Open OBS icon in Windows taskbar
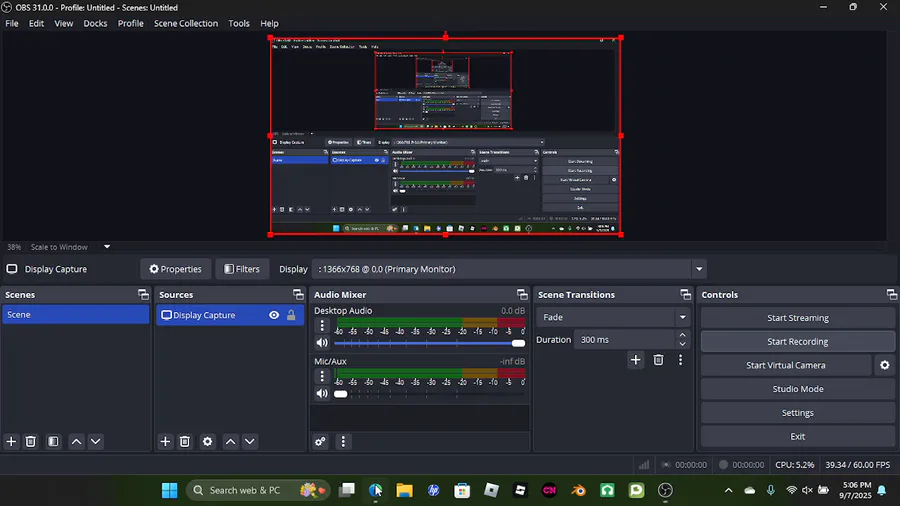The image size is (900, 506). pos(665,490)
